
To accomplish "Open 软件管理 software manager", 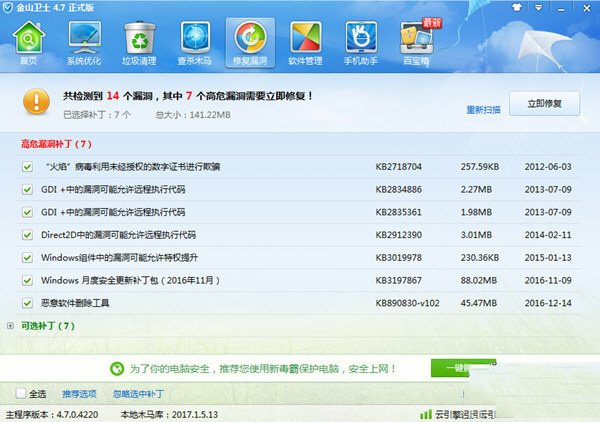I will [305, 43].
